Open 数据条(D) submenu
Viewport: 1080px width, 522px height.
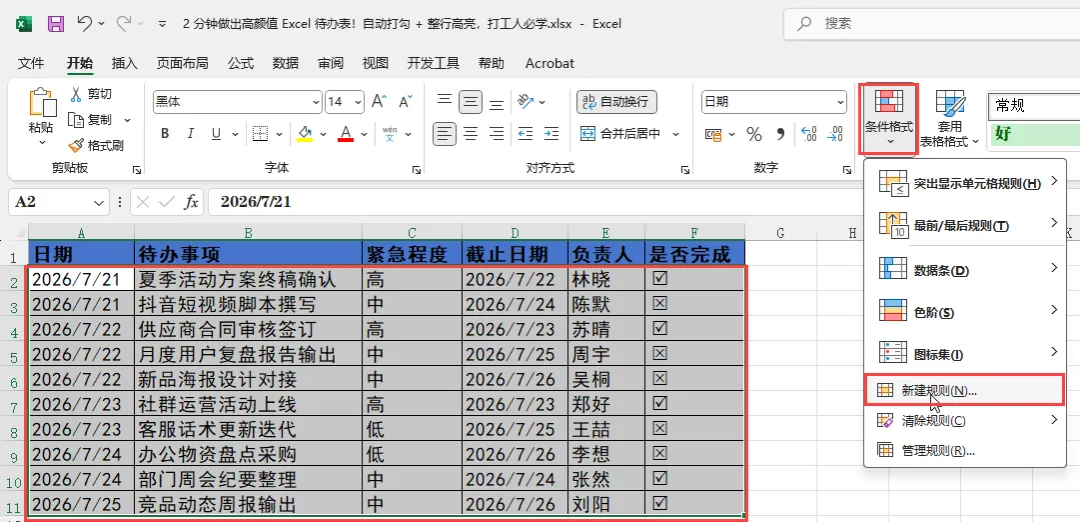964,269
